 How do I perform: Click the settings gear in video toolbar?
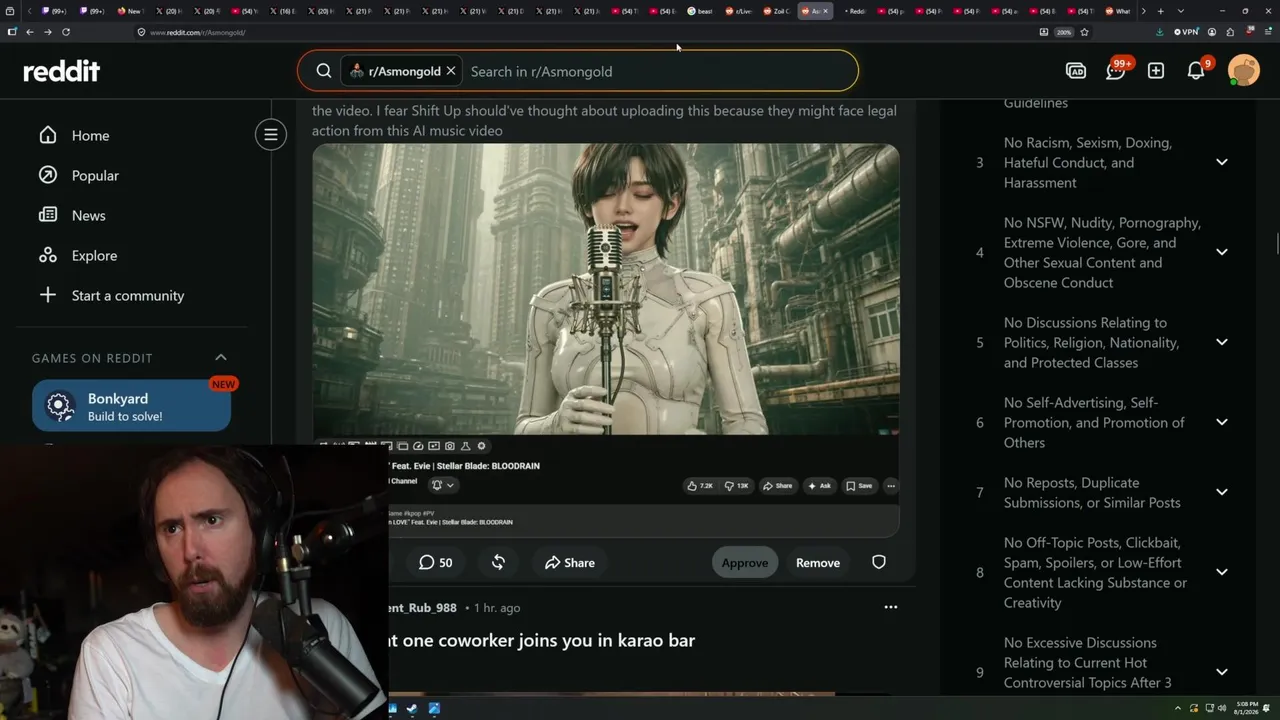pyautogui.click(x=481, y=446)
